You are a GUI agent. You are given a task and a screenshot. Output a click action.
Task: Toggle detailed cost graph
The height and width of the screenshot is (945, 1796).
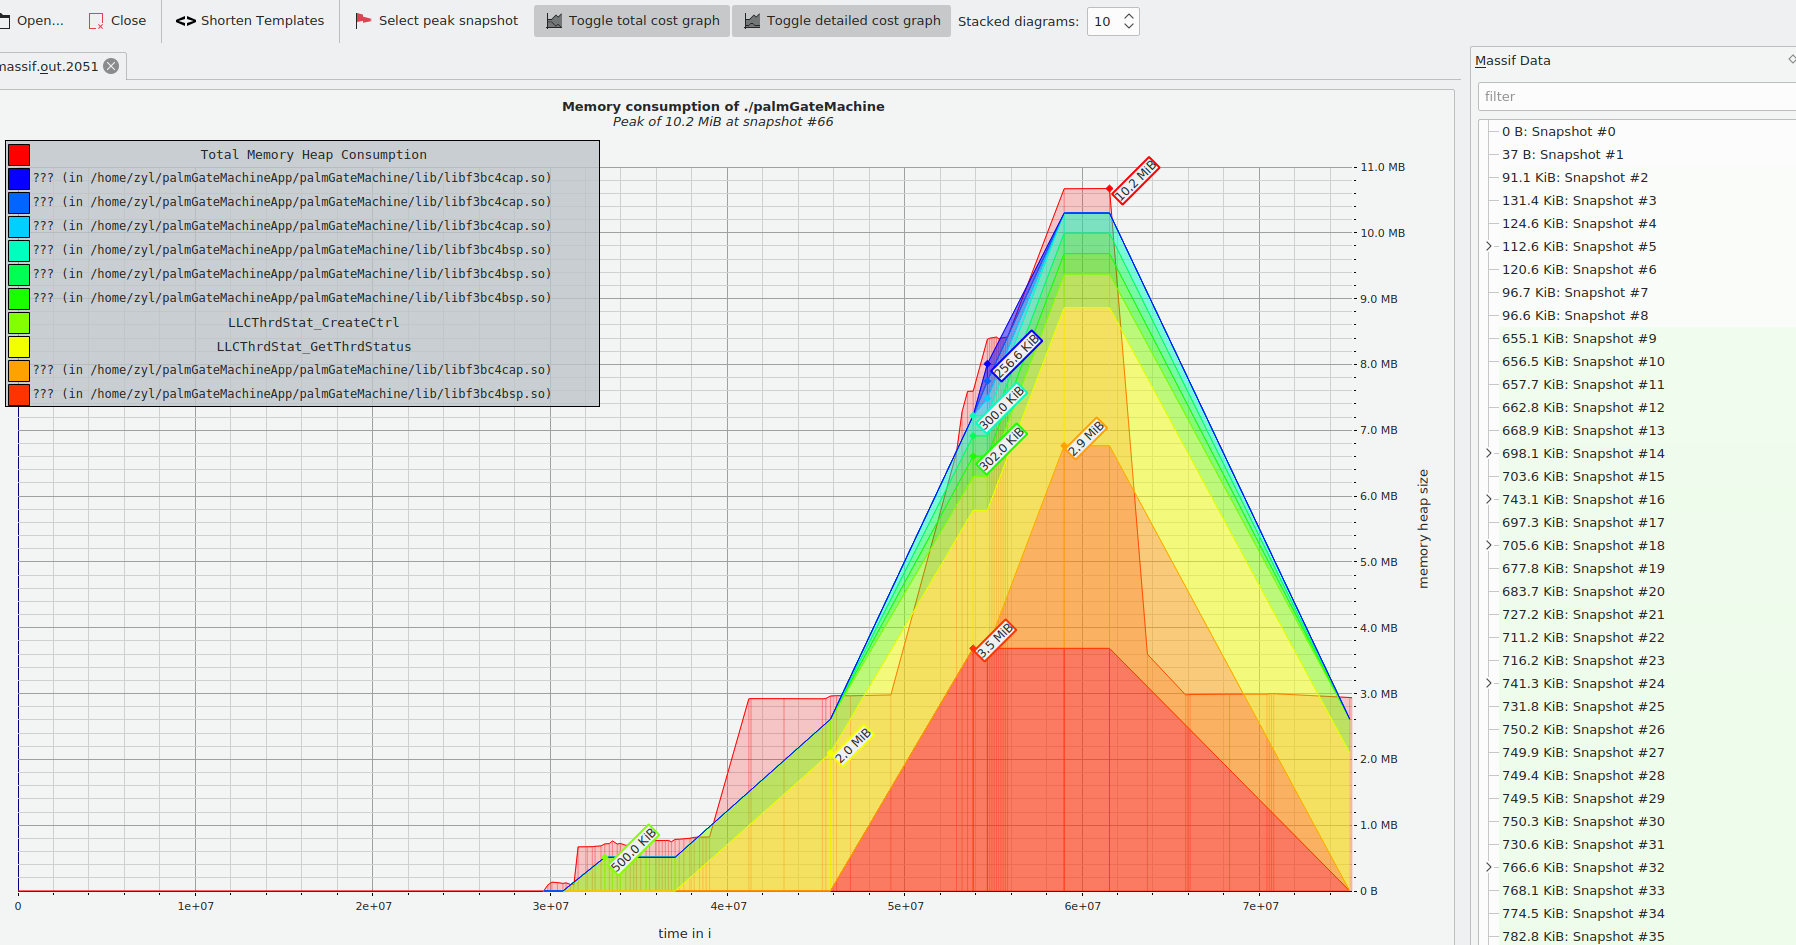tap(841, 20)
